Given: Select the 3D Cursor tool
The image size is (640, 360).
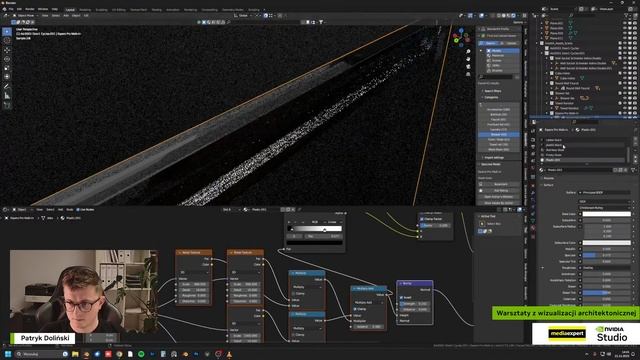Looking at the screenshot, I should pyautogui.click(x=7, y=40).
